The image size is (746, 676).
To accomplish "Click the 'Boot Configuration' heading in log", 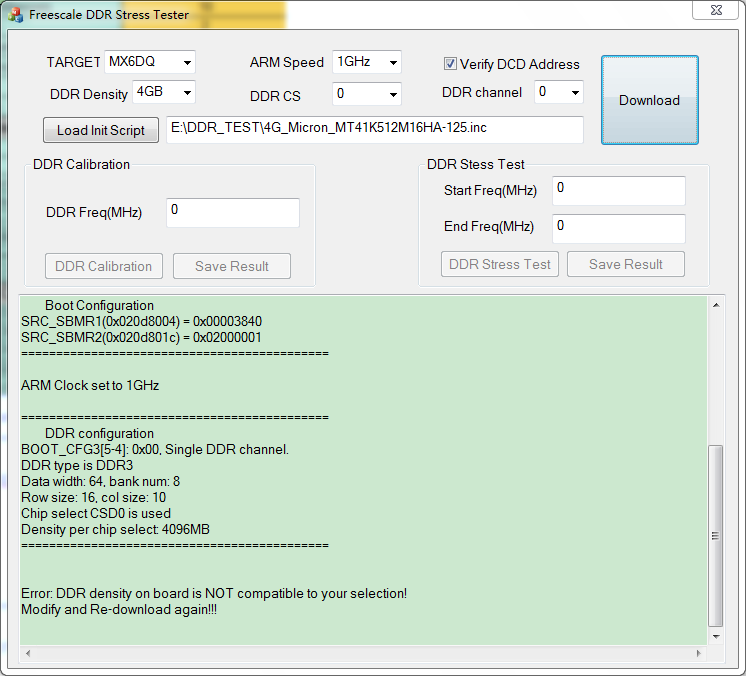I will tap(99, 305).
